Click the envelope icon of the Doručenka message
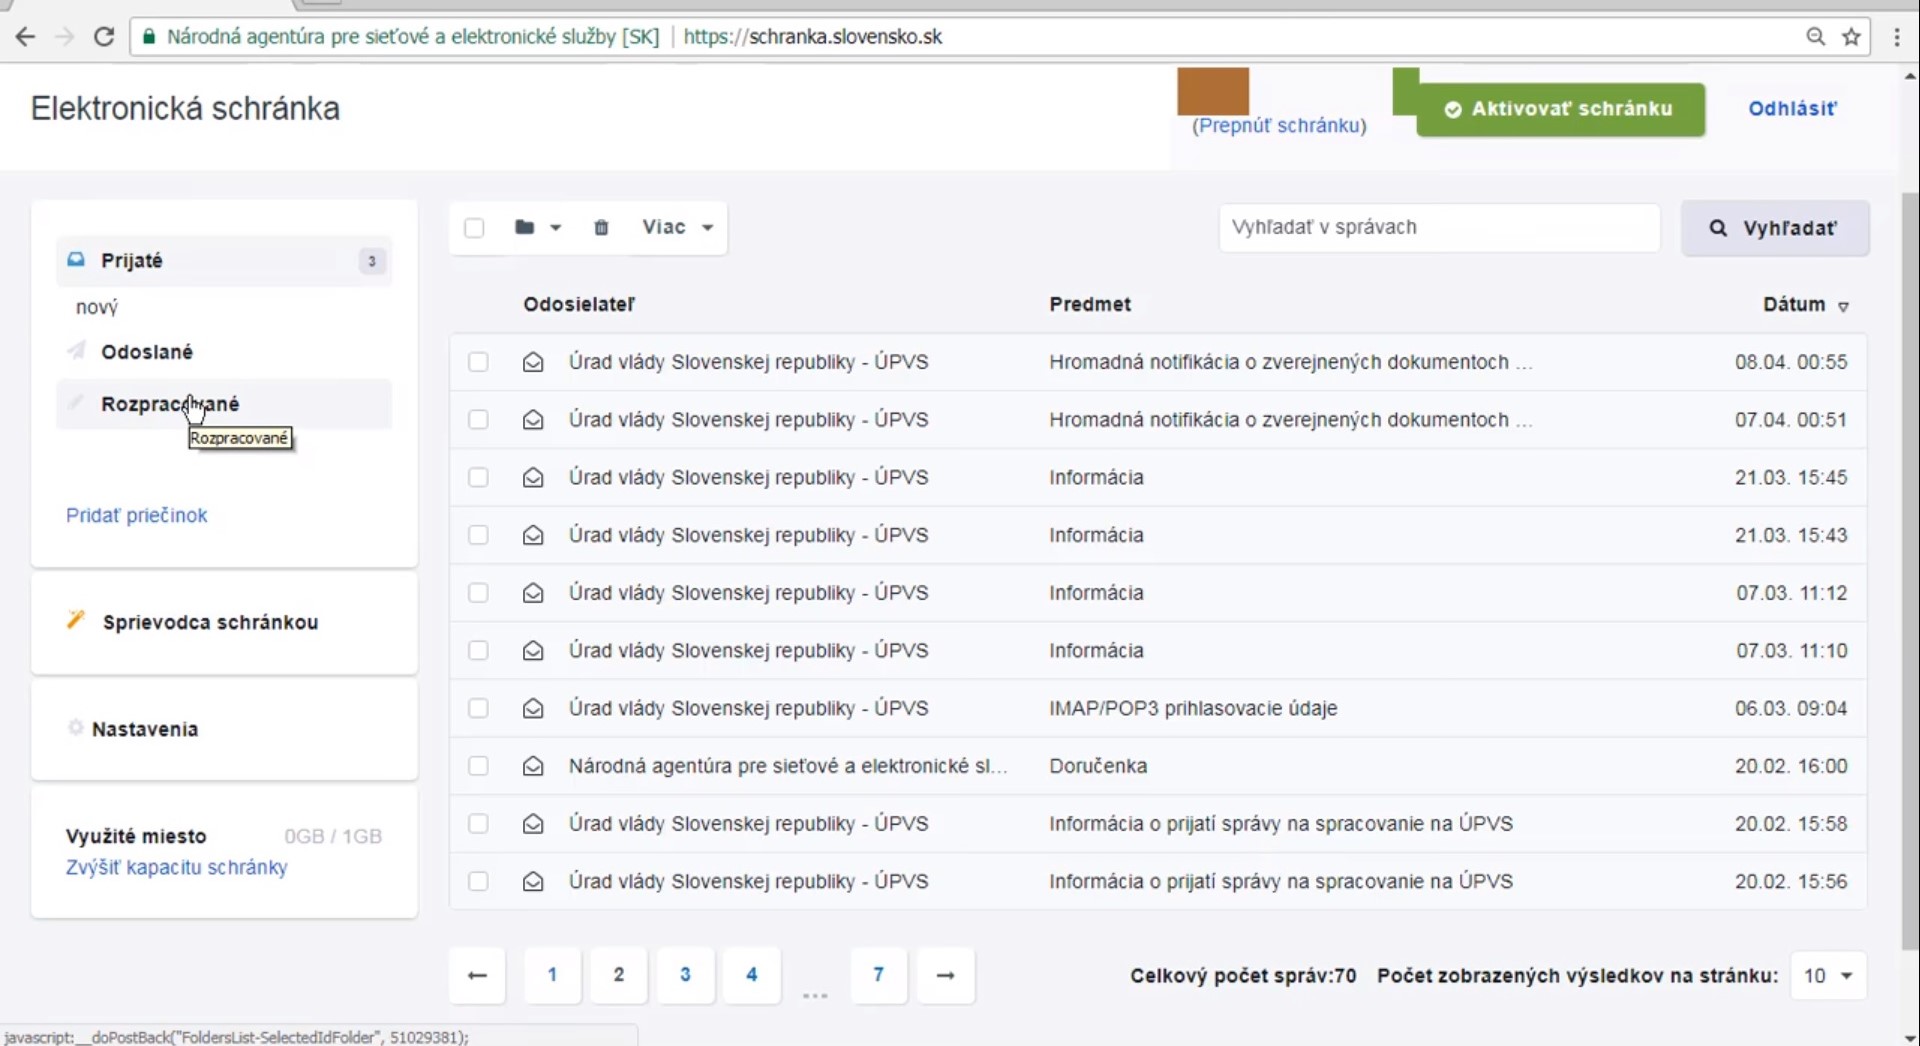This screenshot has height=1046, width=1920. pyautogui.click(x=533, y=766)
